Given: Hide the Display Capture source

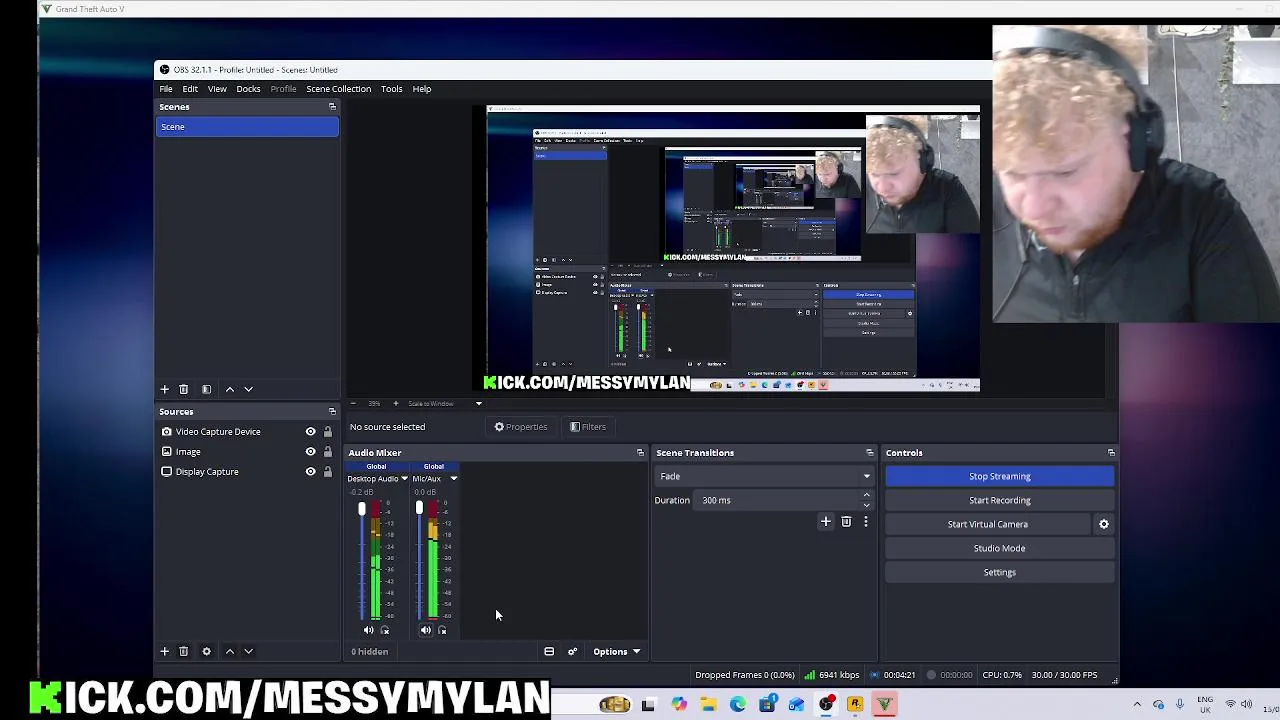Looking at the screenshot, I should click(x=310, y=472).
